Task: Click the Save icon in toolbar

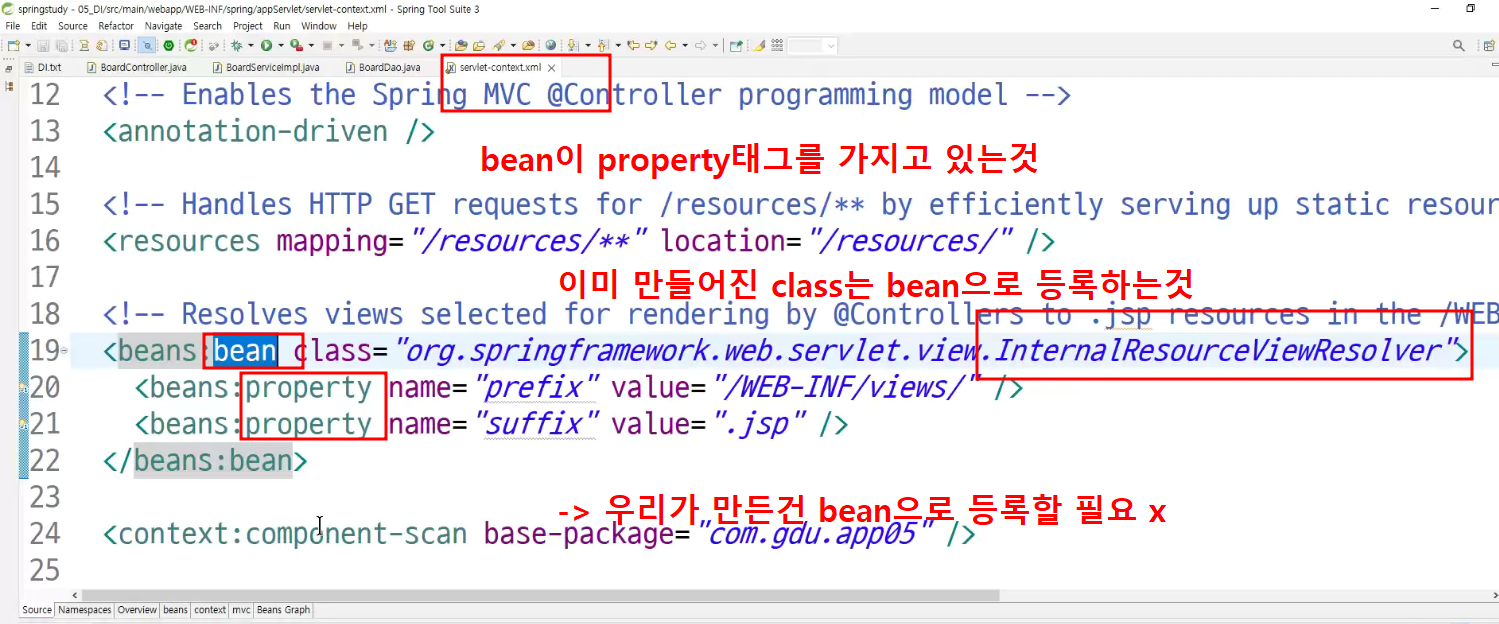Action: [43, 45]
